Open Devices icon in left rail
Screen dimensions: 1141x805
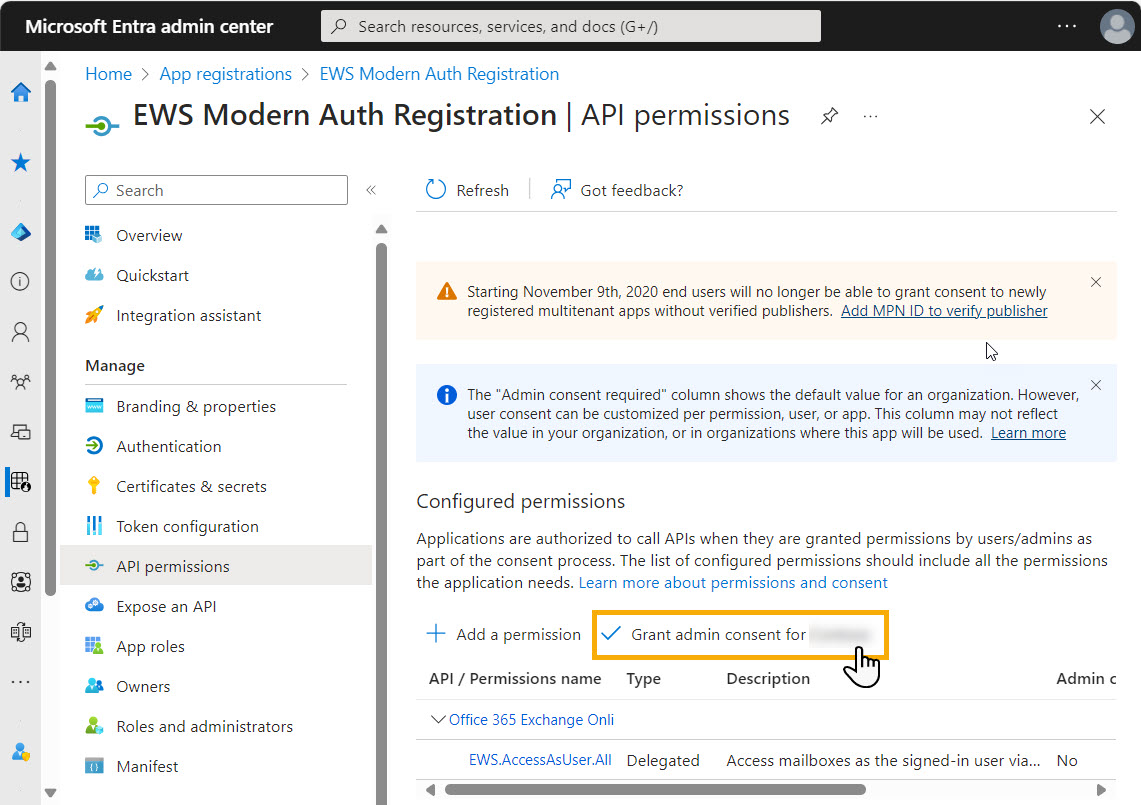tap(20, 432)
